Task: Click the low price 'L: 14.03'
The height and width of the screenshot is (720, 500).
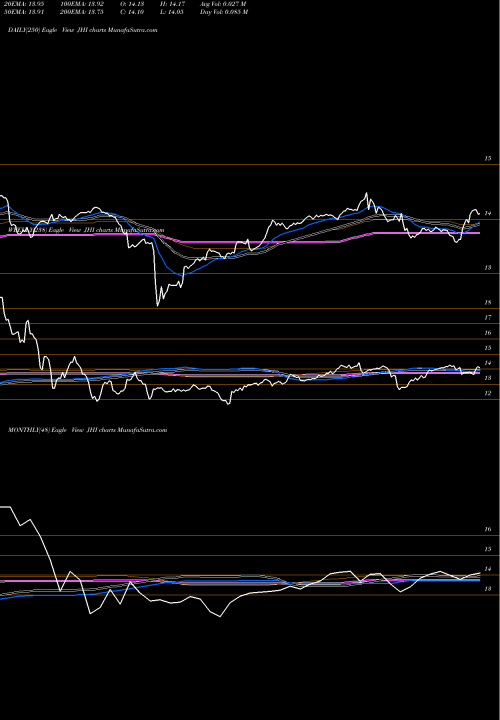Action: (172, 12)
